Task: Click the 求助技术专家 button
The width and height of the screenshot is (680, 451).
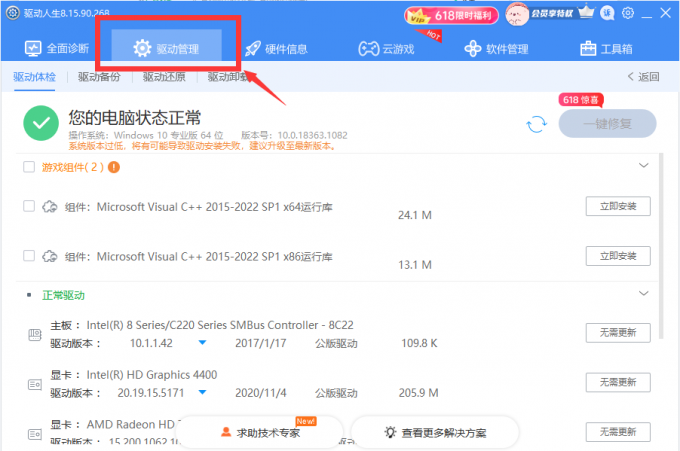Action: [x=260, y=432]
